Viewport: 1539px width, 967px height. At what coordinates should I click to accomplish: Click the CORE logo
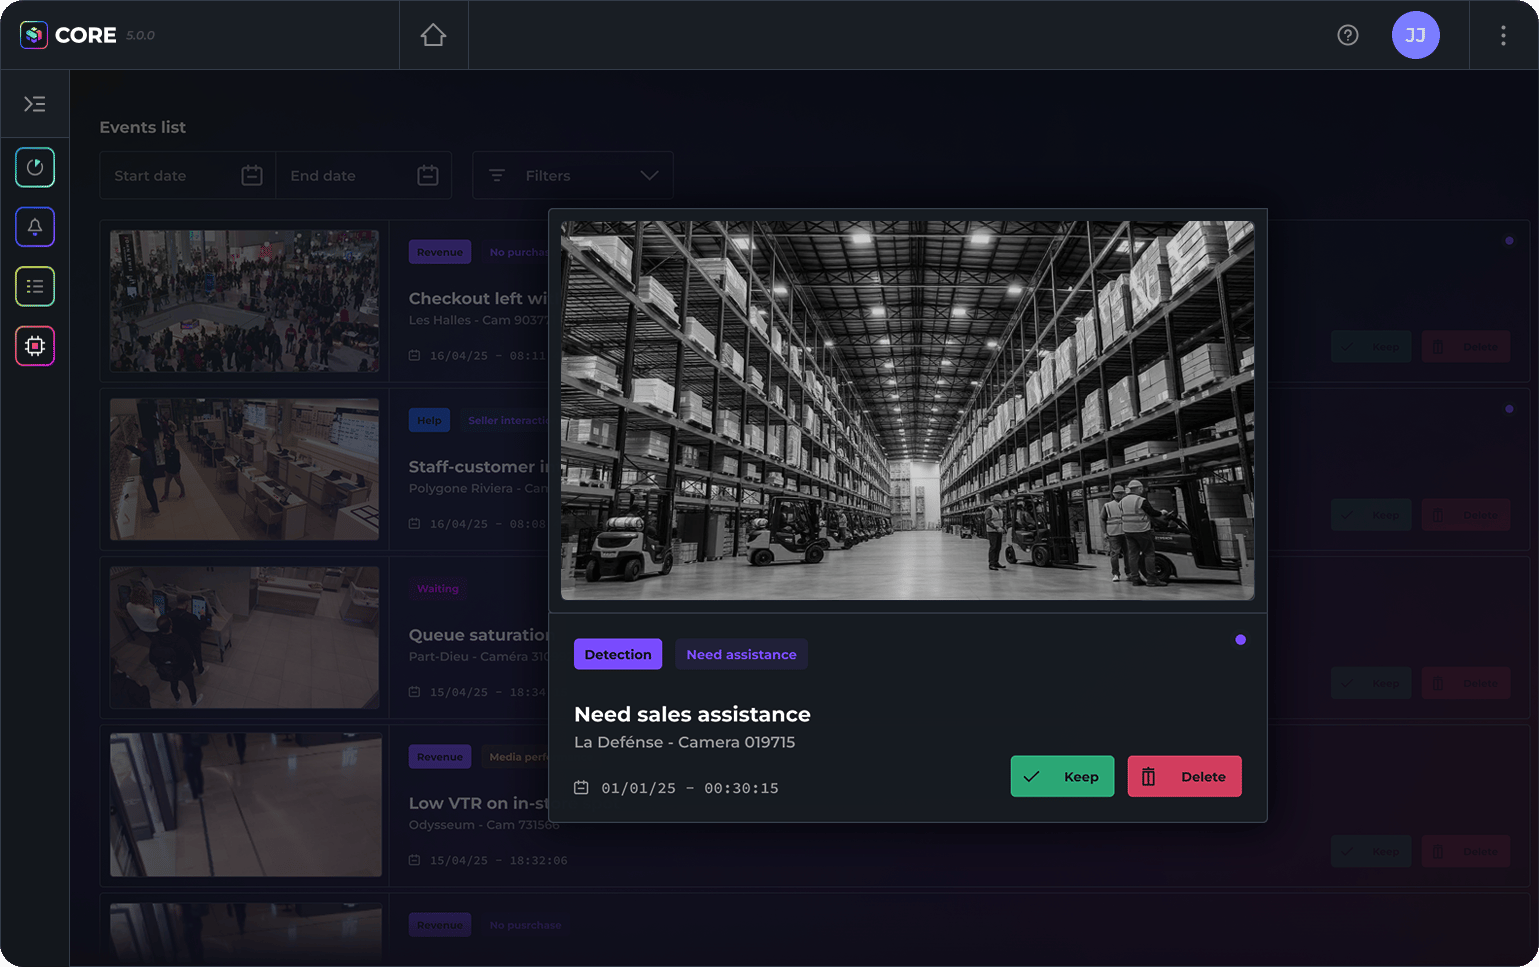tap(70, 35)
